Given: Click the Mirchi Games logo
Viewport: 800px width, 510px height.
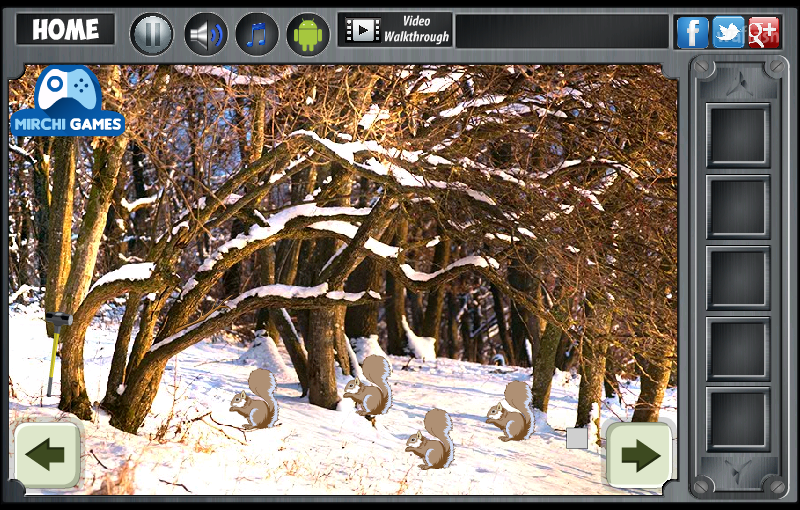Looking at the screenshot, I should point(67,101).
